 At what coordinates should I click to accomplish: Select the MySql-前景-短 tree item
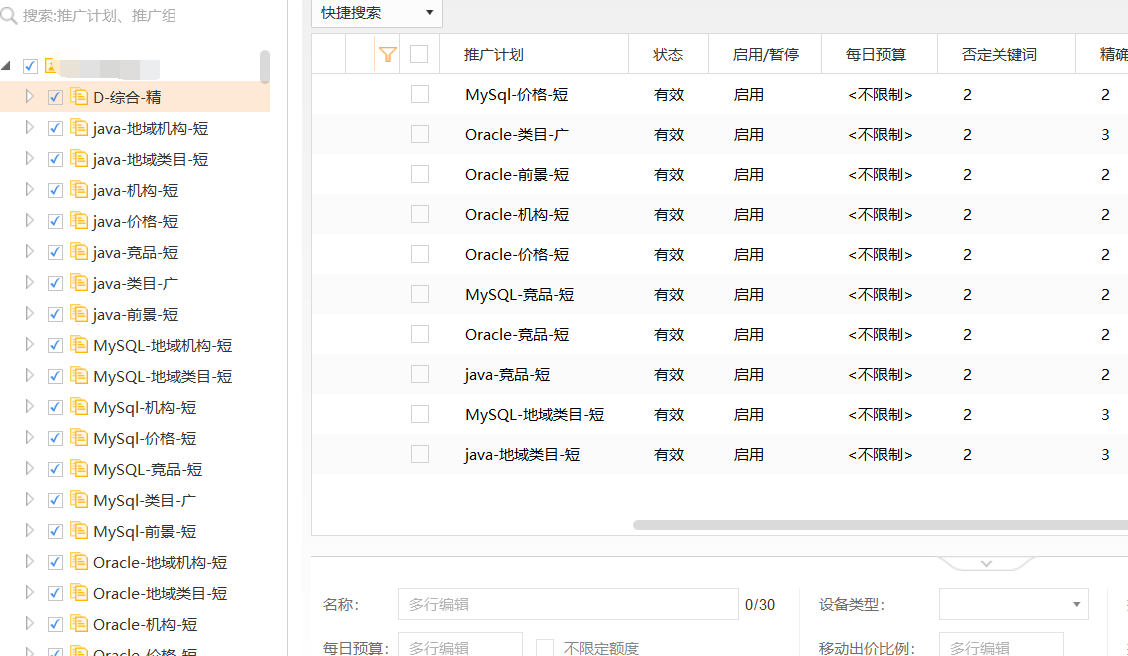point(145,532)
